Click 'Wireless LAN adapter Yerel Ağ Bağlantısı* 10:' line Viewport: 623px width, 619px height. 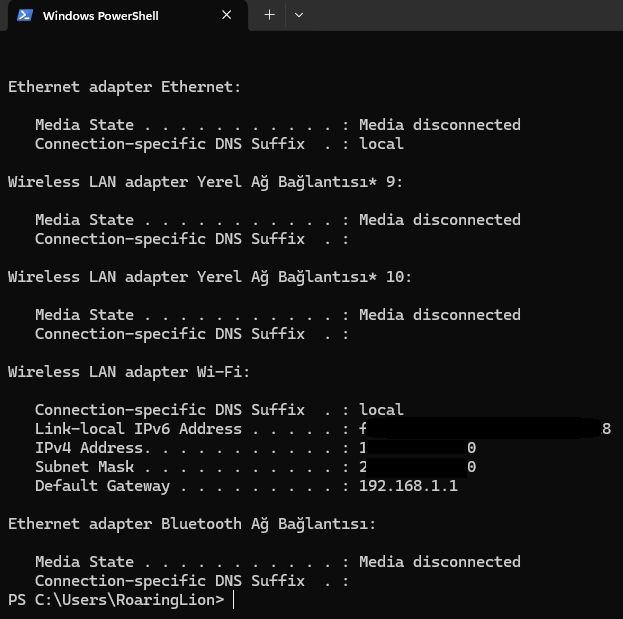209,277
